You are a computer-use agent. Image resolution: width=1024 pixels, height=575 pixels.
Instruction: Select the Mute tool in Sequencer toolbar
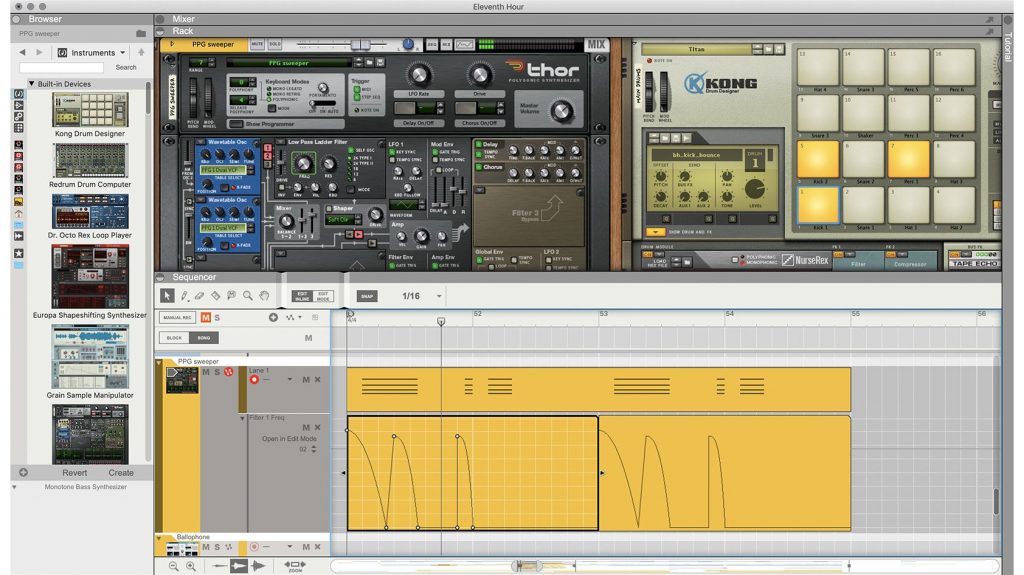tap(231, 296)
